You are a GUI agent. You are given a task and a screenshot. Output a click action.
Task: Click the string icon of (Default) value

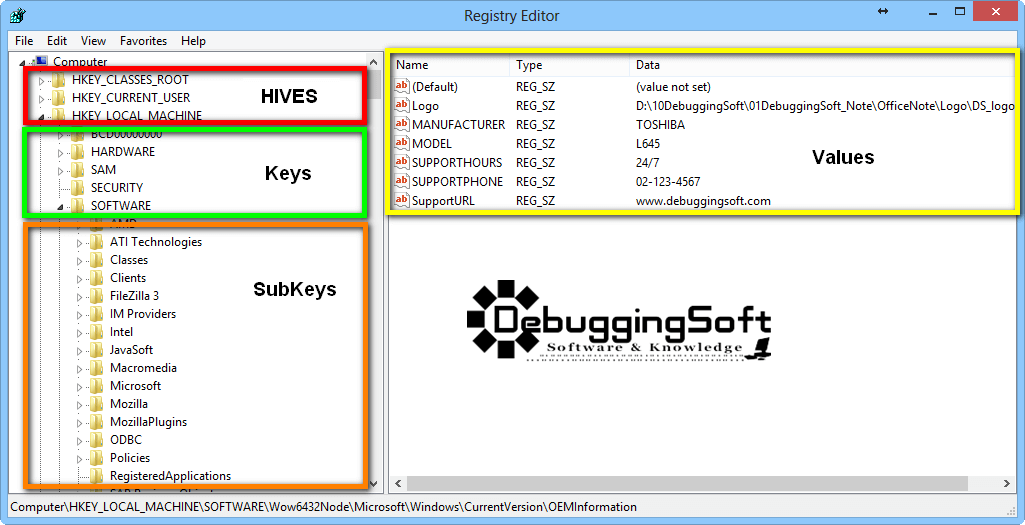pos(402,86)
